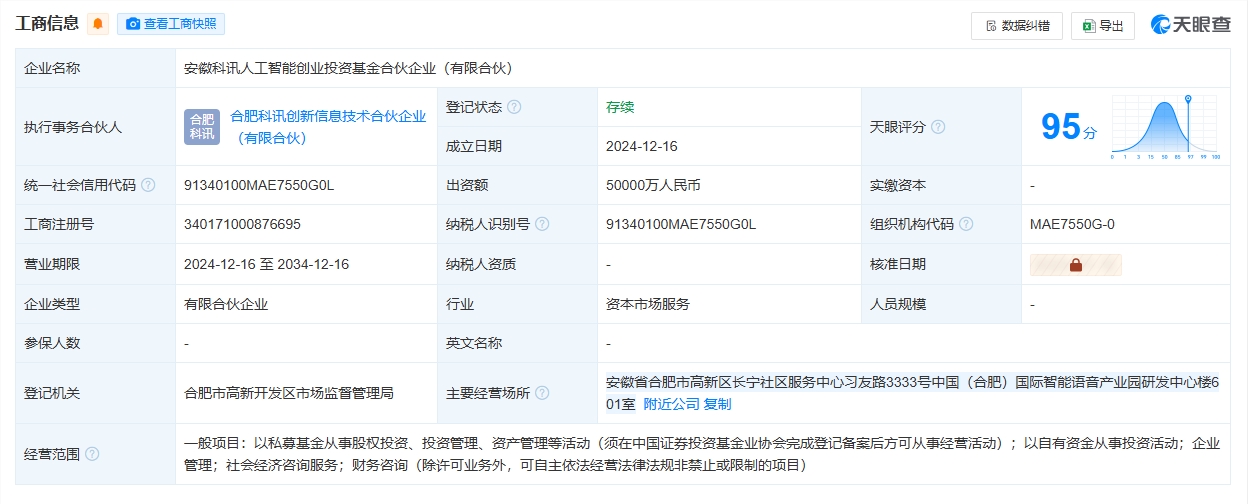Screen dimensions: 1248x504
Task: Click 复制 to copy the address
Action: [x=717, y=404]
